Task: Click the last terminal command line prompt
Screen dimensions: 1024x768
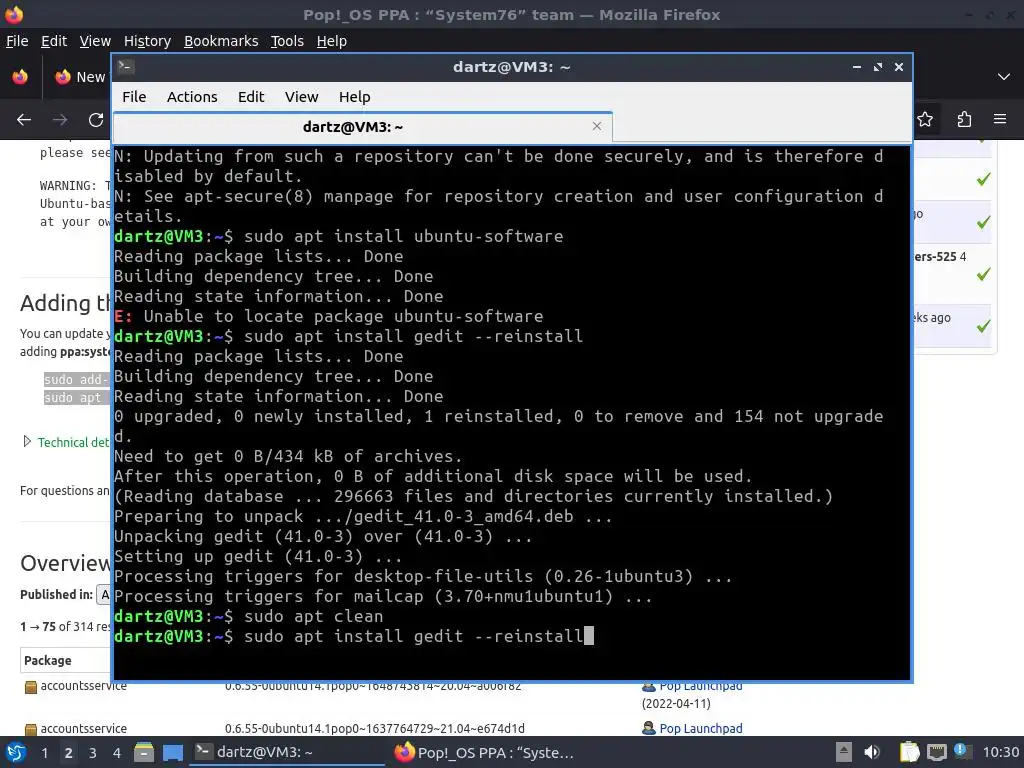Action: pos(353,636)
